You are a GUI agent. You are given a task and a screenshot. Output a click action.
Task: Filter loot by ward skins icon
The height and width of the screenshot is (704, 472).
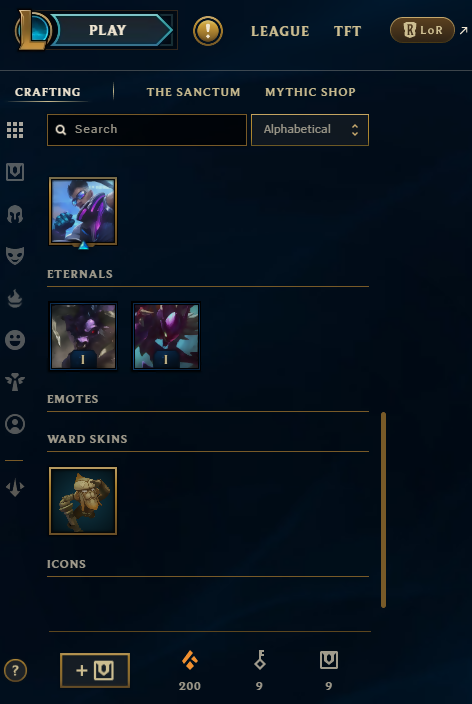pyautogui.click(x=15, y=382)
